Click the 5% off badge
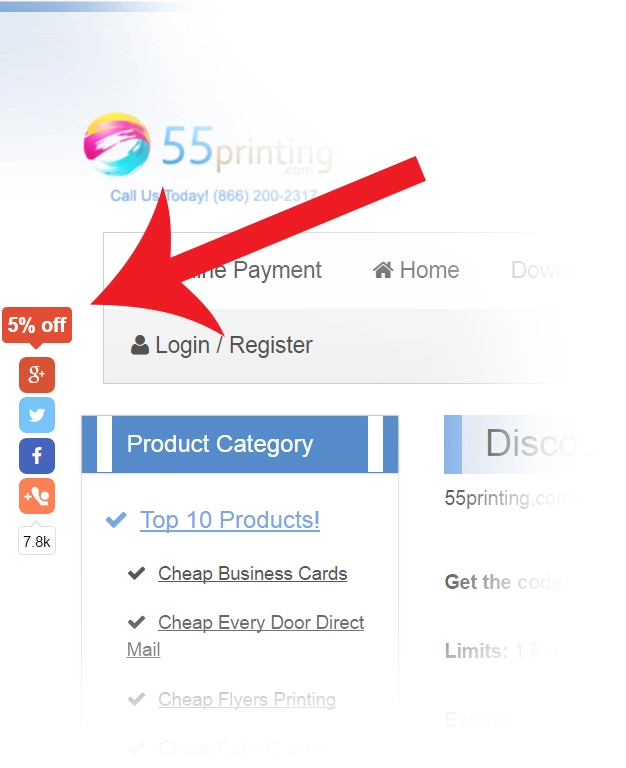This screenshot has width=626, height=768. tap(37, 325)
